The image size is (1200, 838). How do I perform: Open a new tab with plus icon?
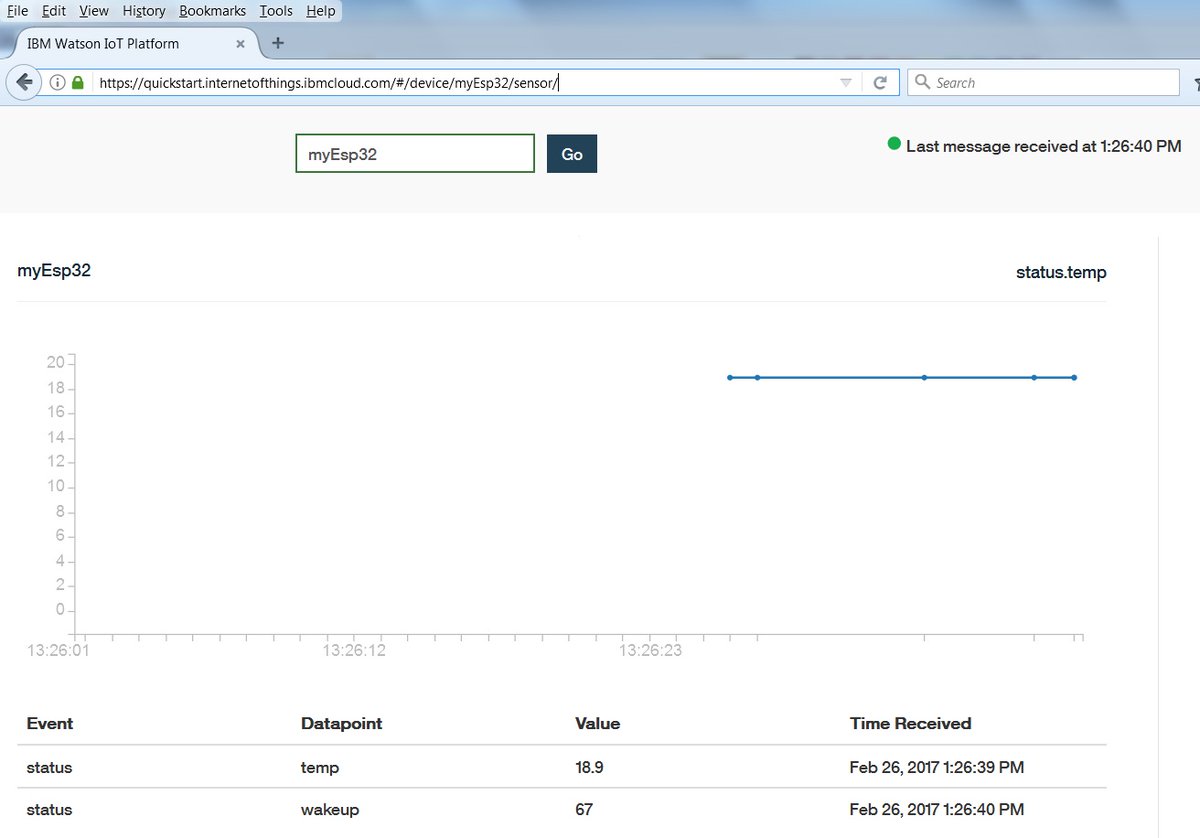(x=278, y=43)
